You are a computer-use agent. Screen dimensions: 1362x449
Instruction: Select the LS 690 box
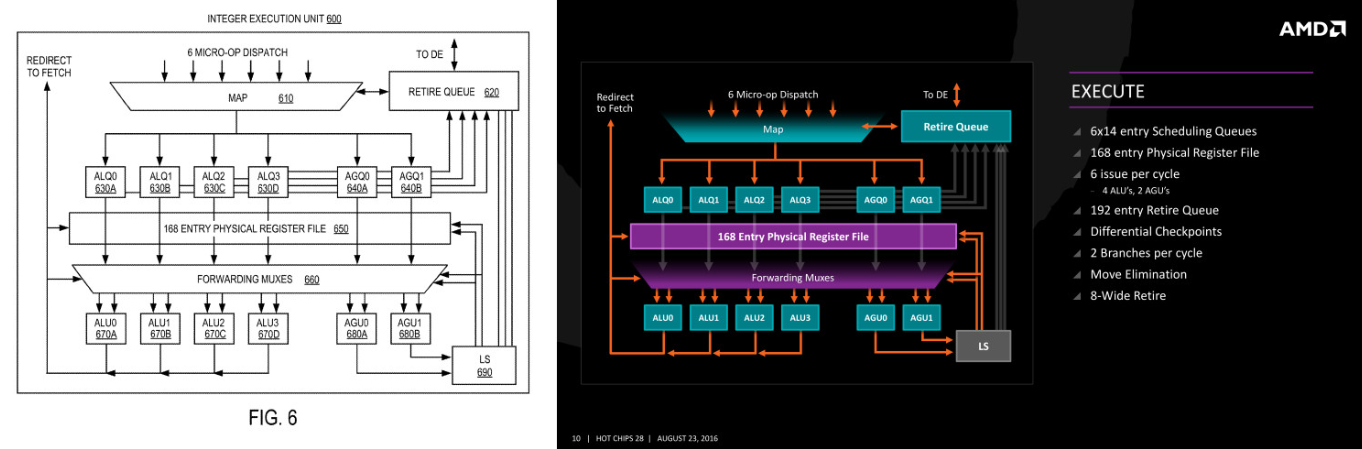[485, 365]
